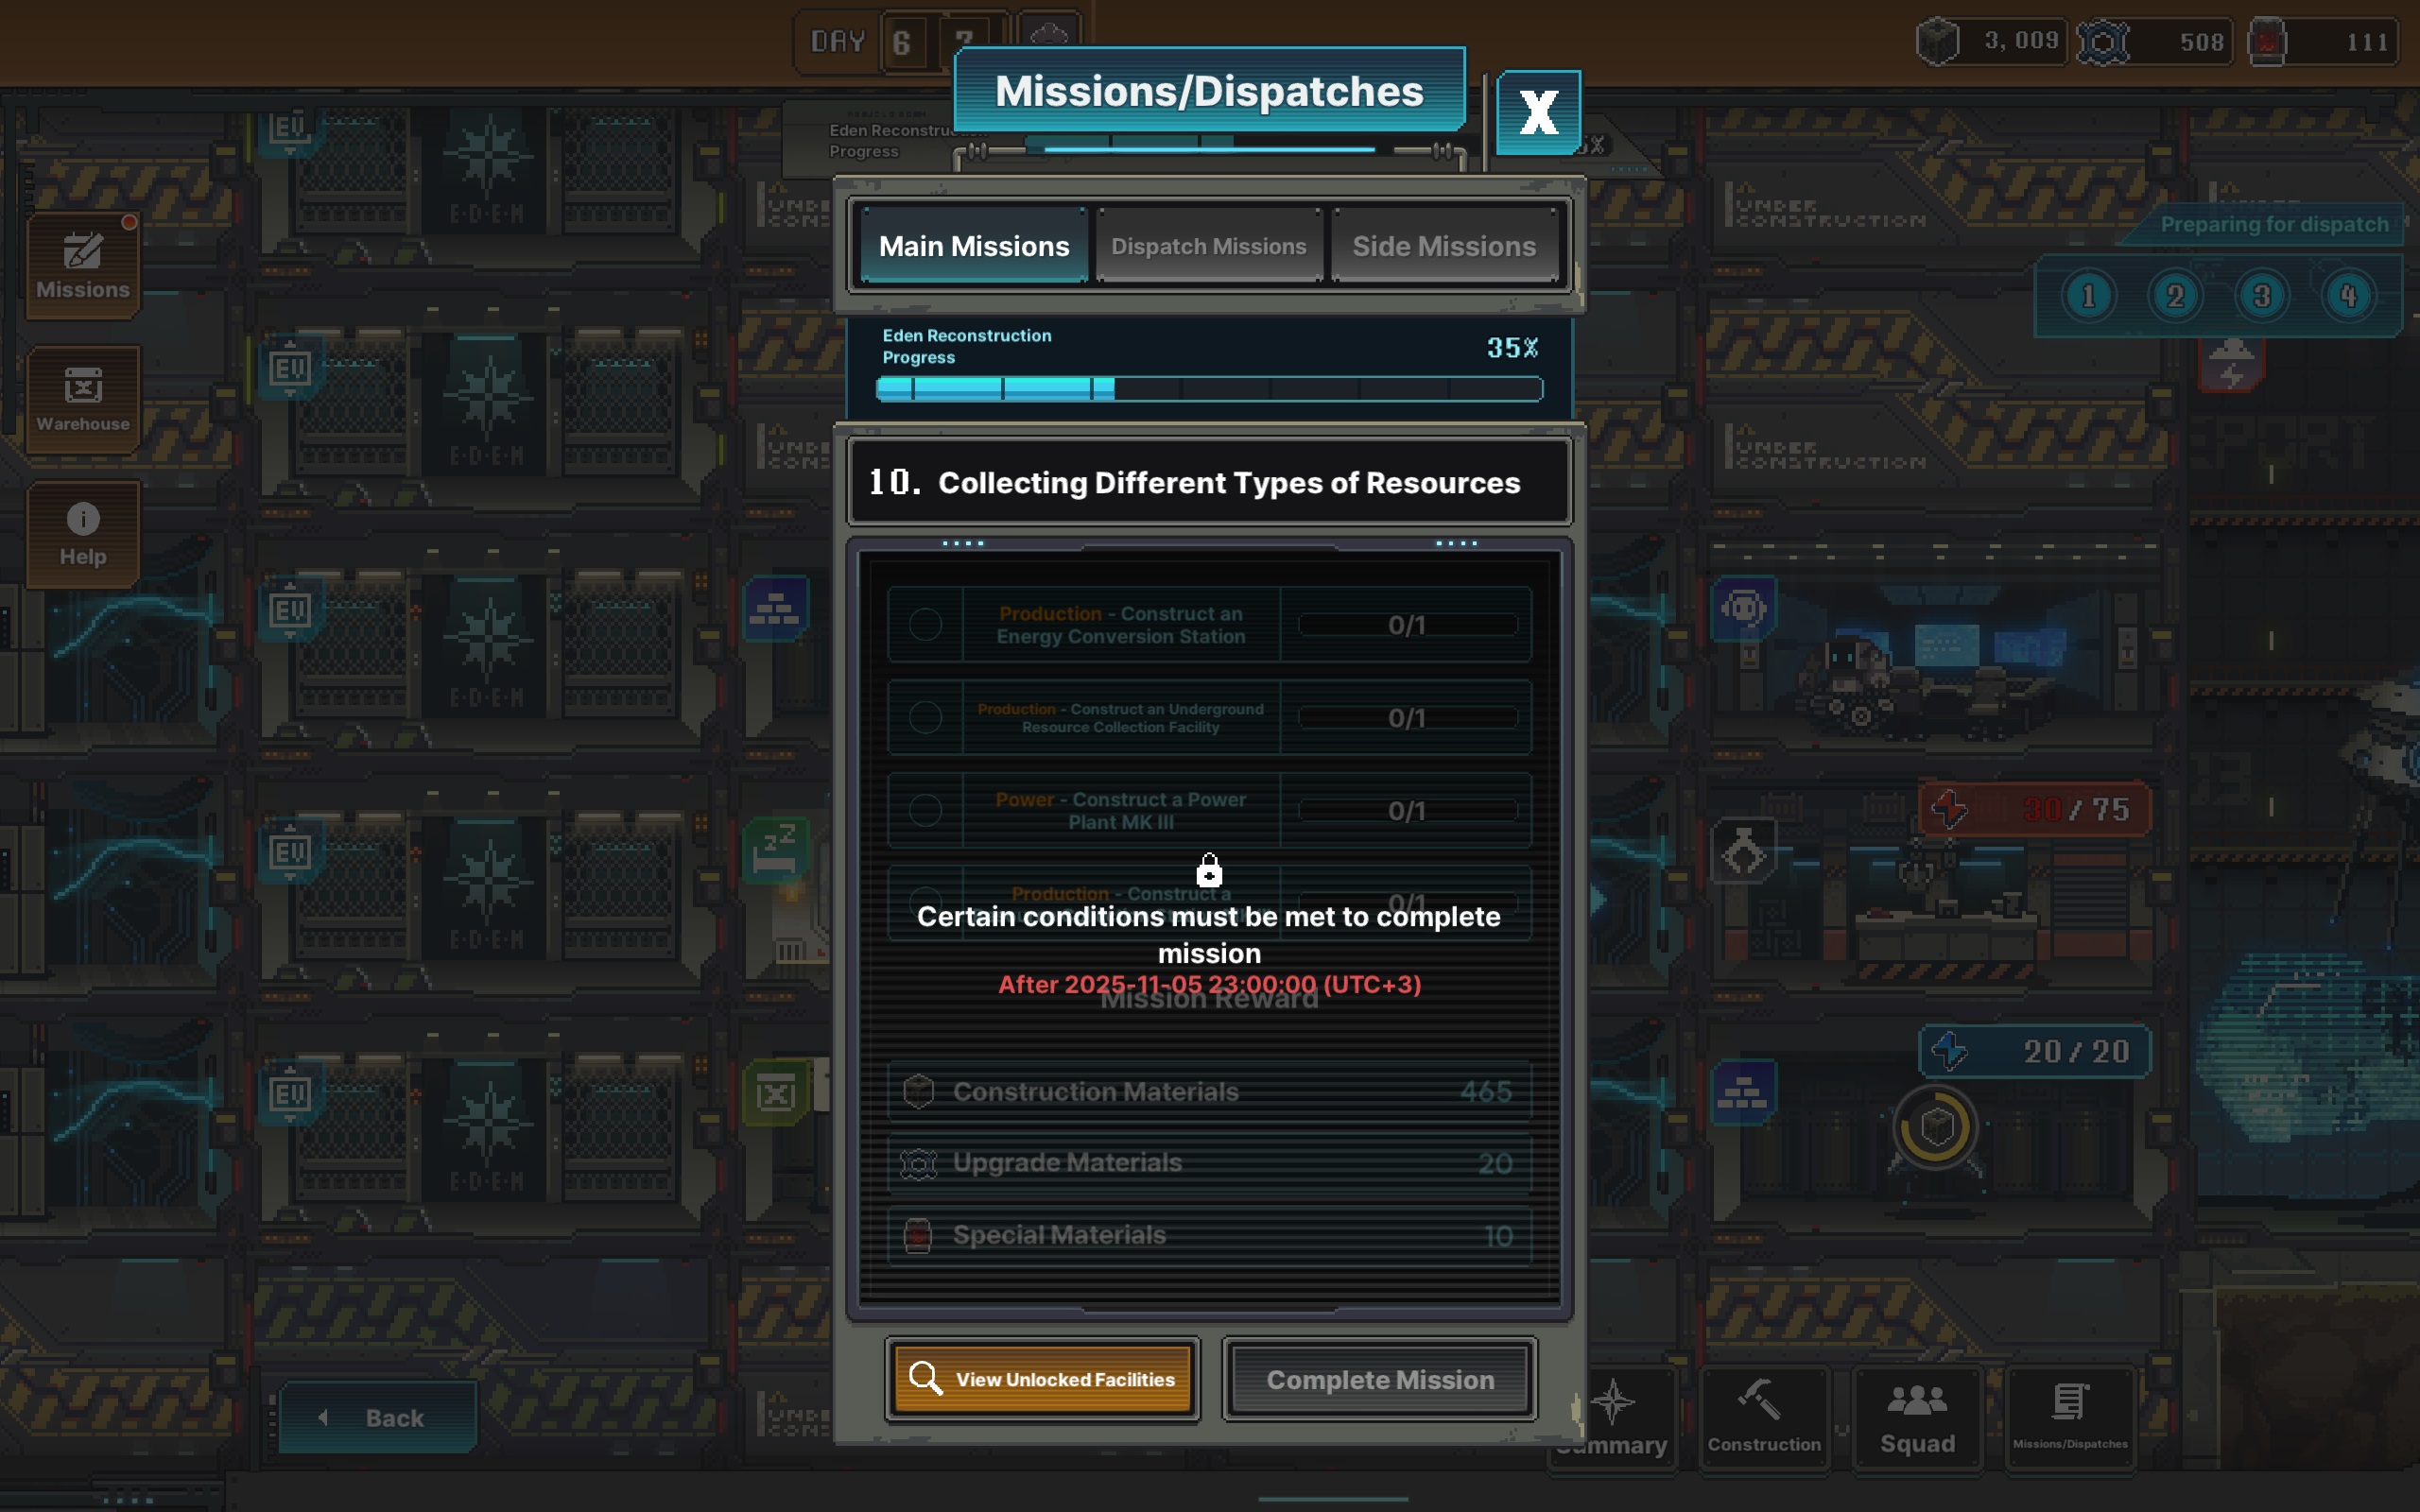Viewport: 2420px width, 1512px height.
Task: Open the Warehouse sidebar icon
Action: tap(83, 400)
